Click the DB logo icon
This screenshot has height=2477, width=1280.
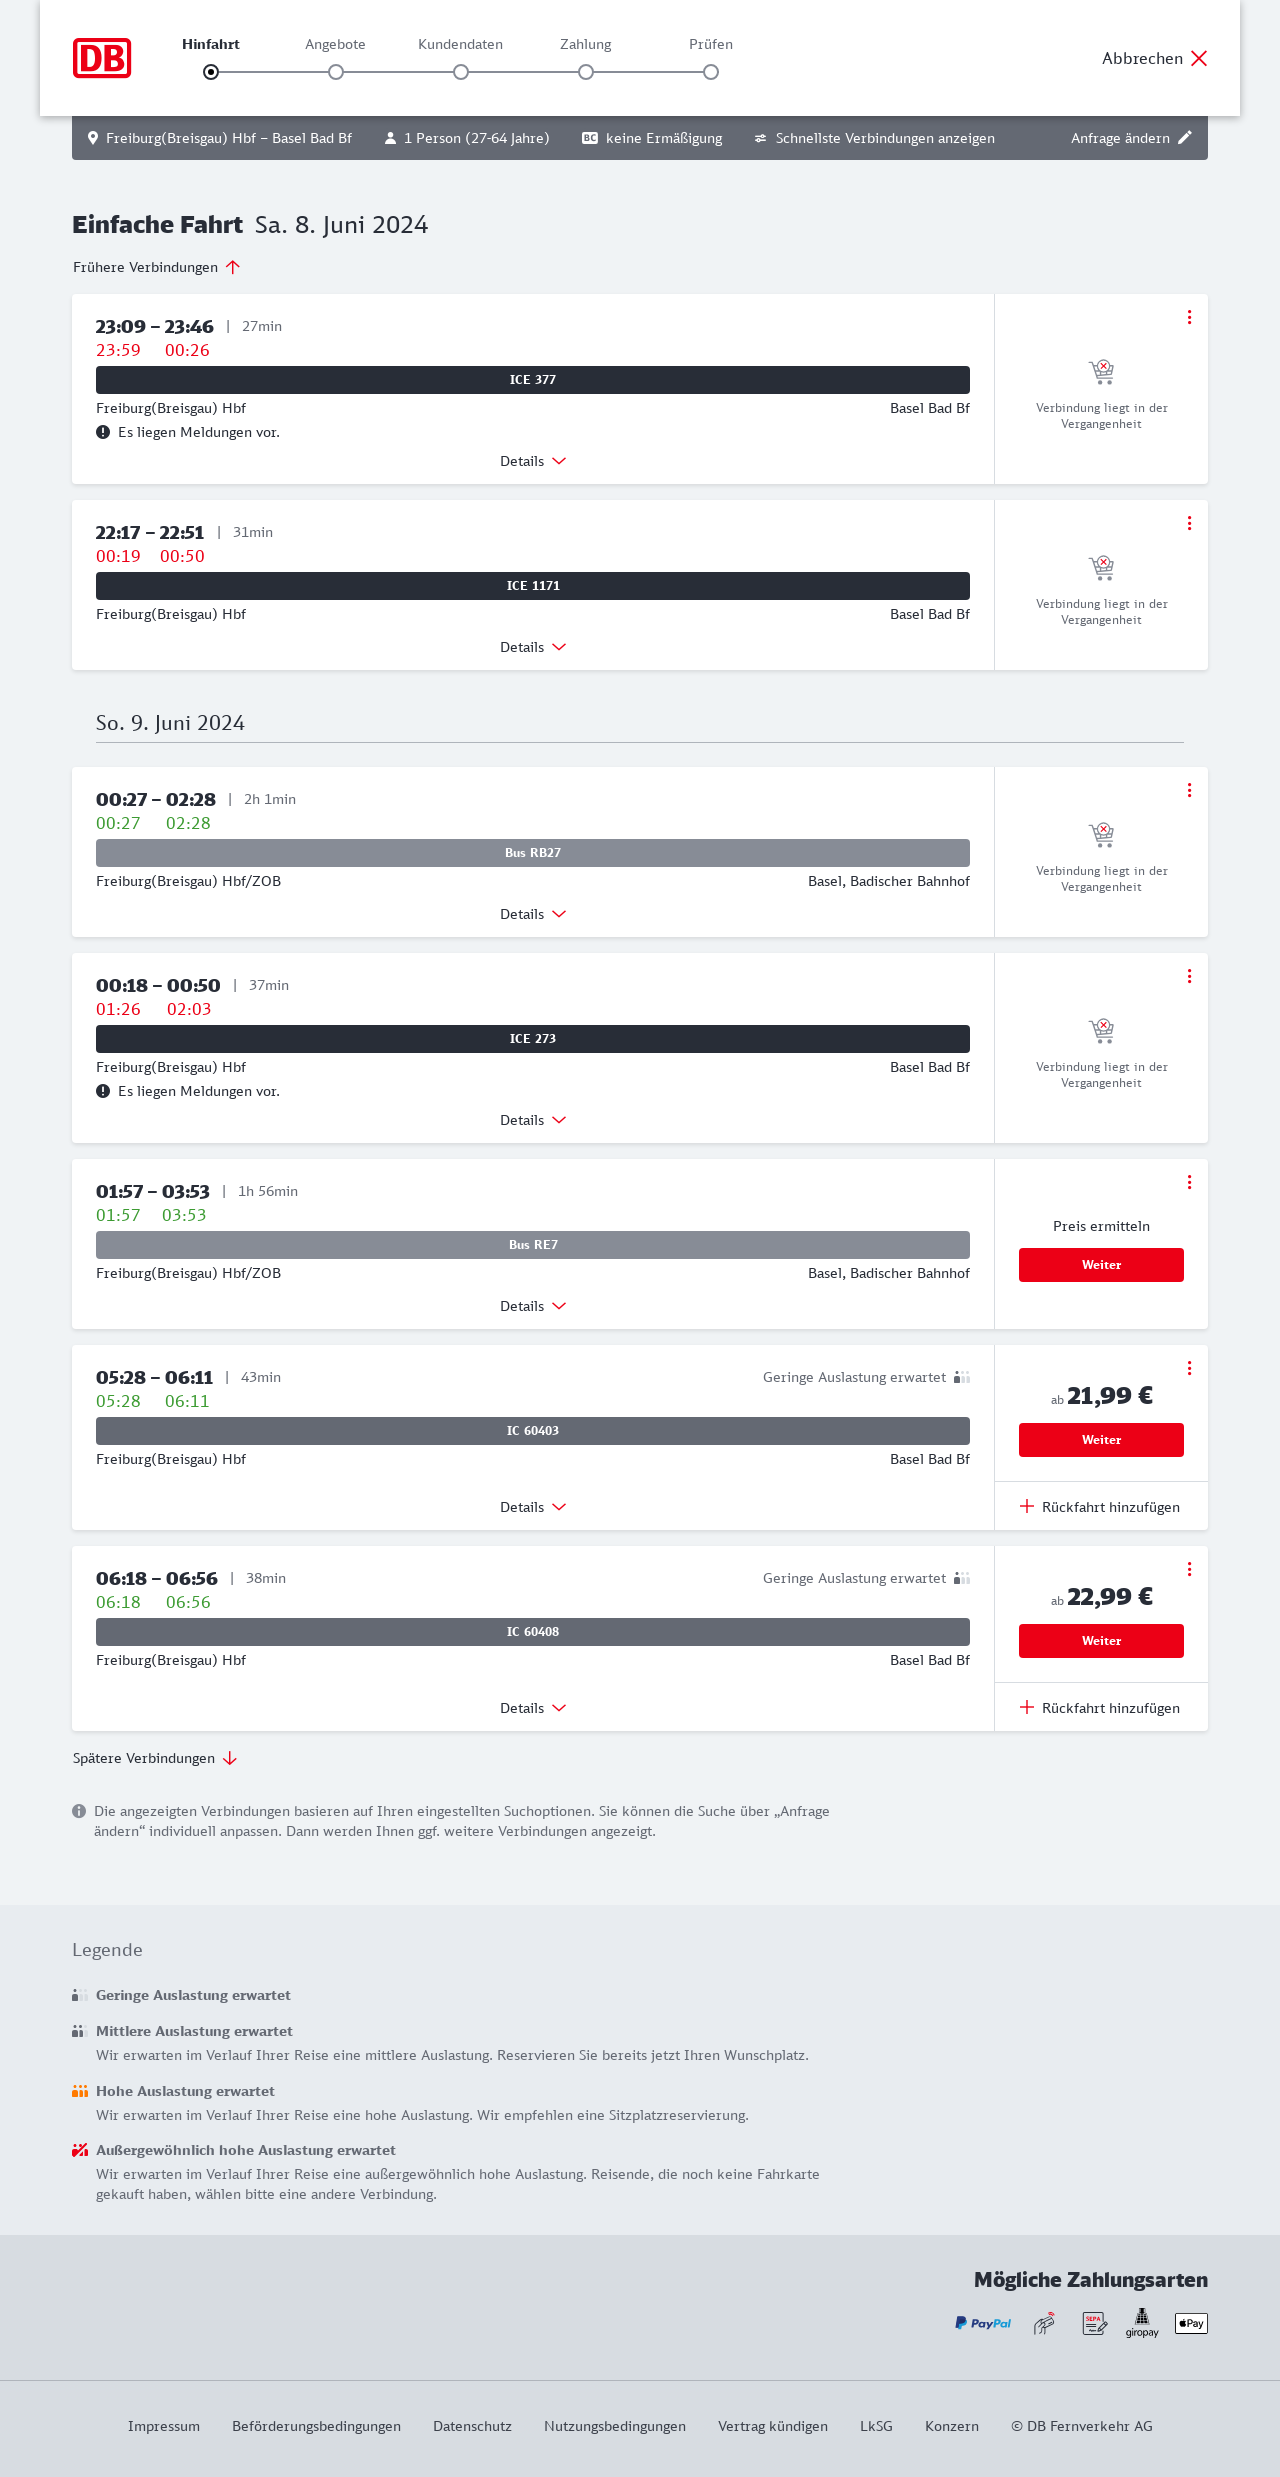102,58
